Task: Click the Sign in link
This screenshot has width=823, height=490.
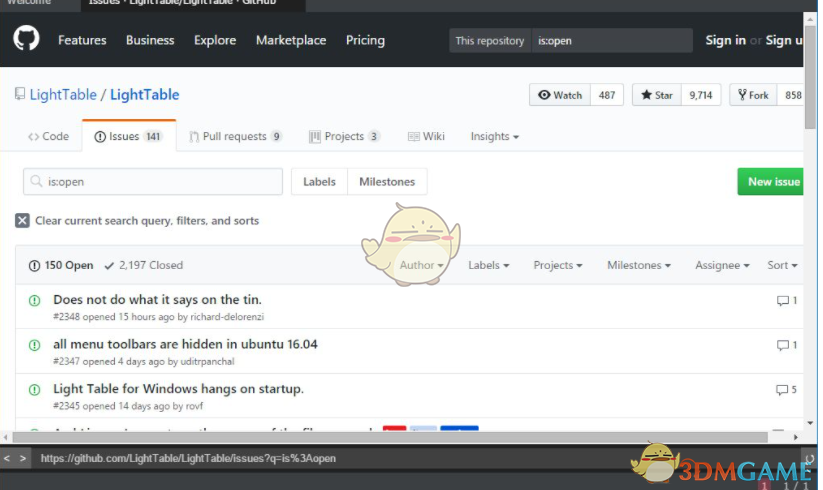Action: click(x=725, y=40)
